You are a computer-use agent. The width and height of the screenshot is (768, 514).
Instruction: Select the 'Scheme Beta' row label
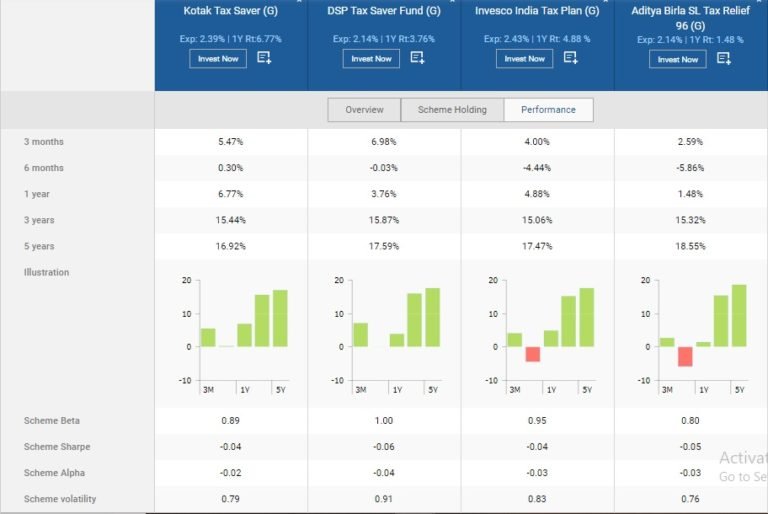pos(52,420)
